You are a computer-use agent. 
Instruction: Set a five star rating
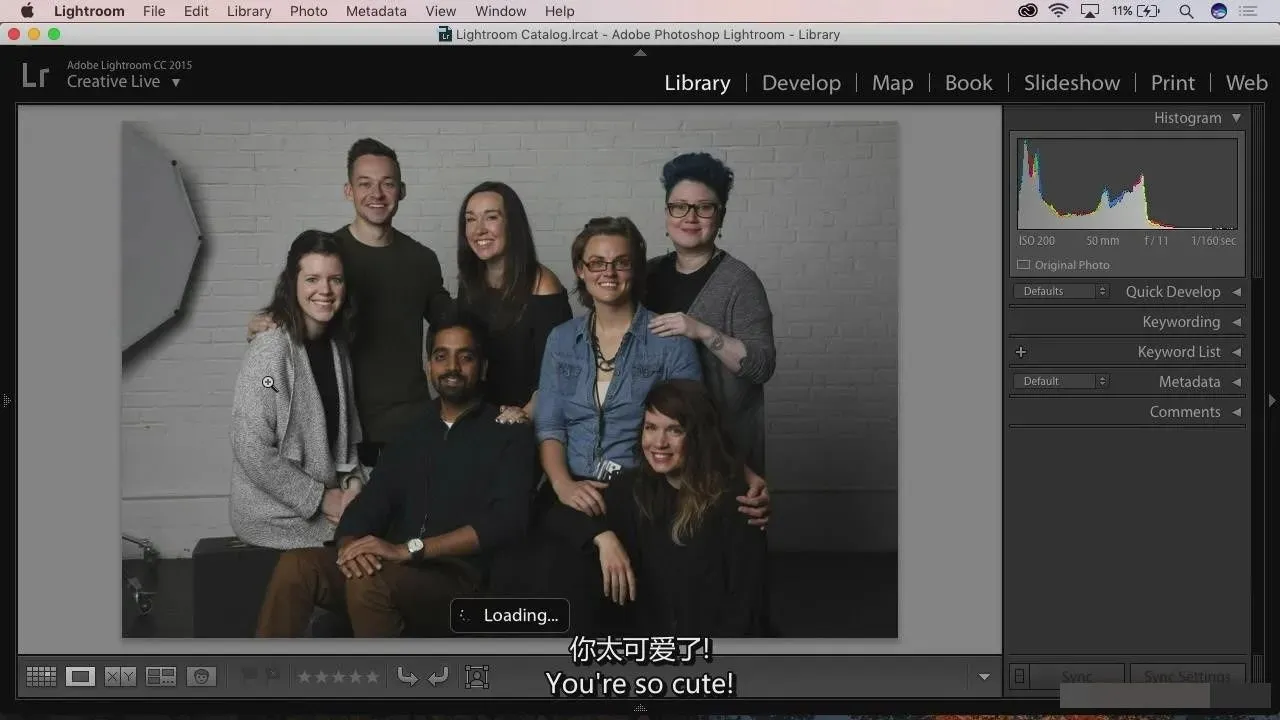click(x=372, y=677)
